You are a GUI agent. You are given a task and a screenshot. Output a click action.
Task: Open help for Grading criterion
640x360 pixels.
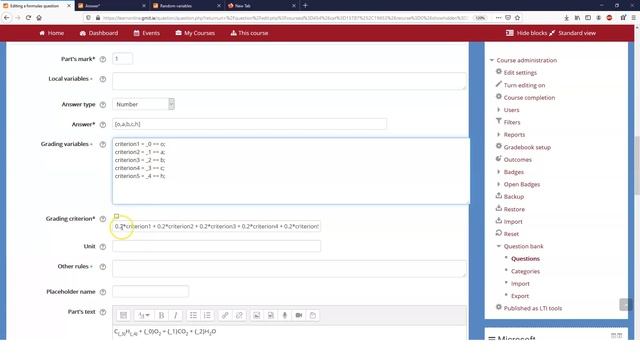pos(103,219)
